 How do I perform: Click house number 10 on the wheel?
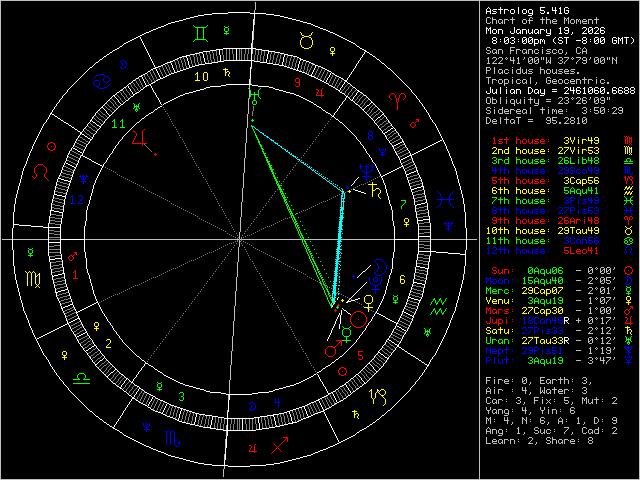click(x=201, y=76)
